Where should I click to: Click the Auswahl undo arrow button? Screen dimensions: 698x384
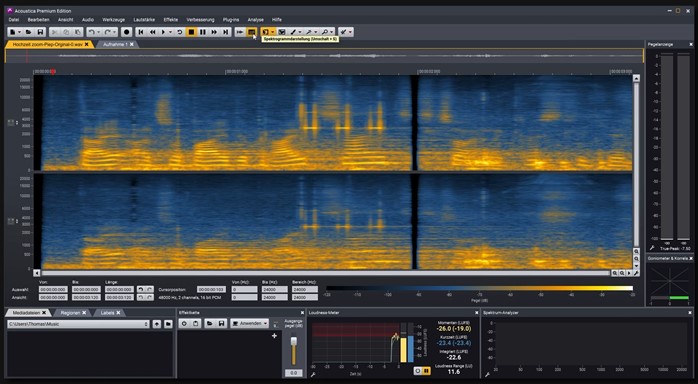(141, 290)
